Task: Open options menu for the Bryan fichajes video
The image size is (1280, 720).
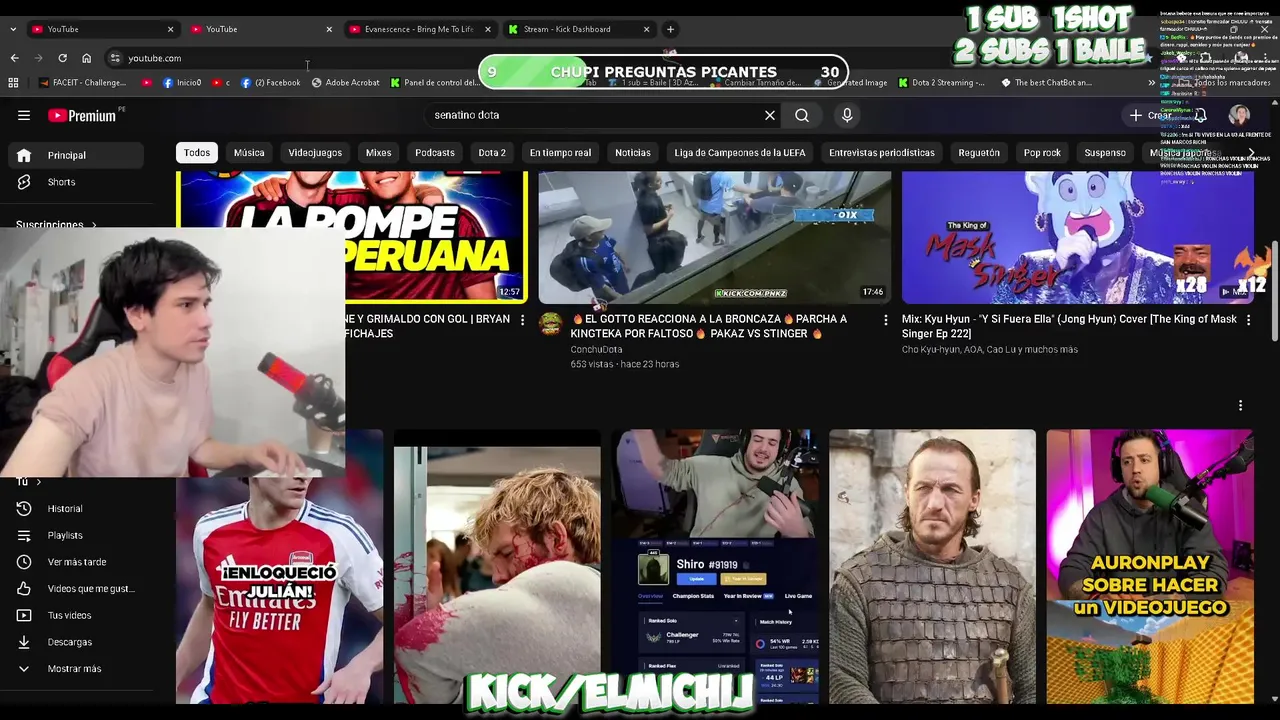Action: tap(522, 320)
